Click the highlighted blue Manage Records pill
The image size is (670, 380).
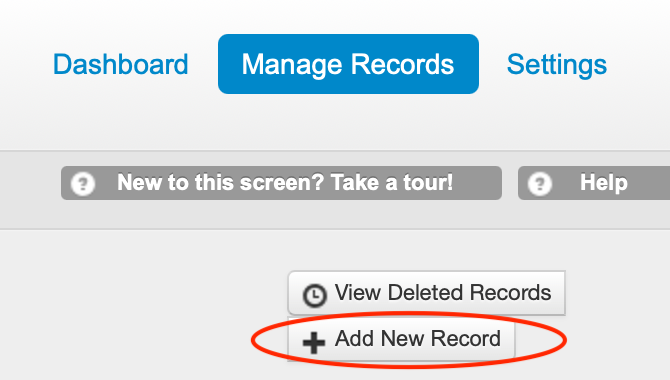tap(348, 64)
